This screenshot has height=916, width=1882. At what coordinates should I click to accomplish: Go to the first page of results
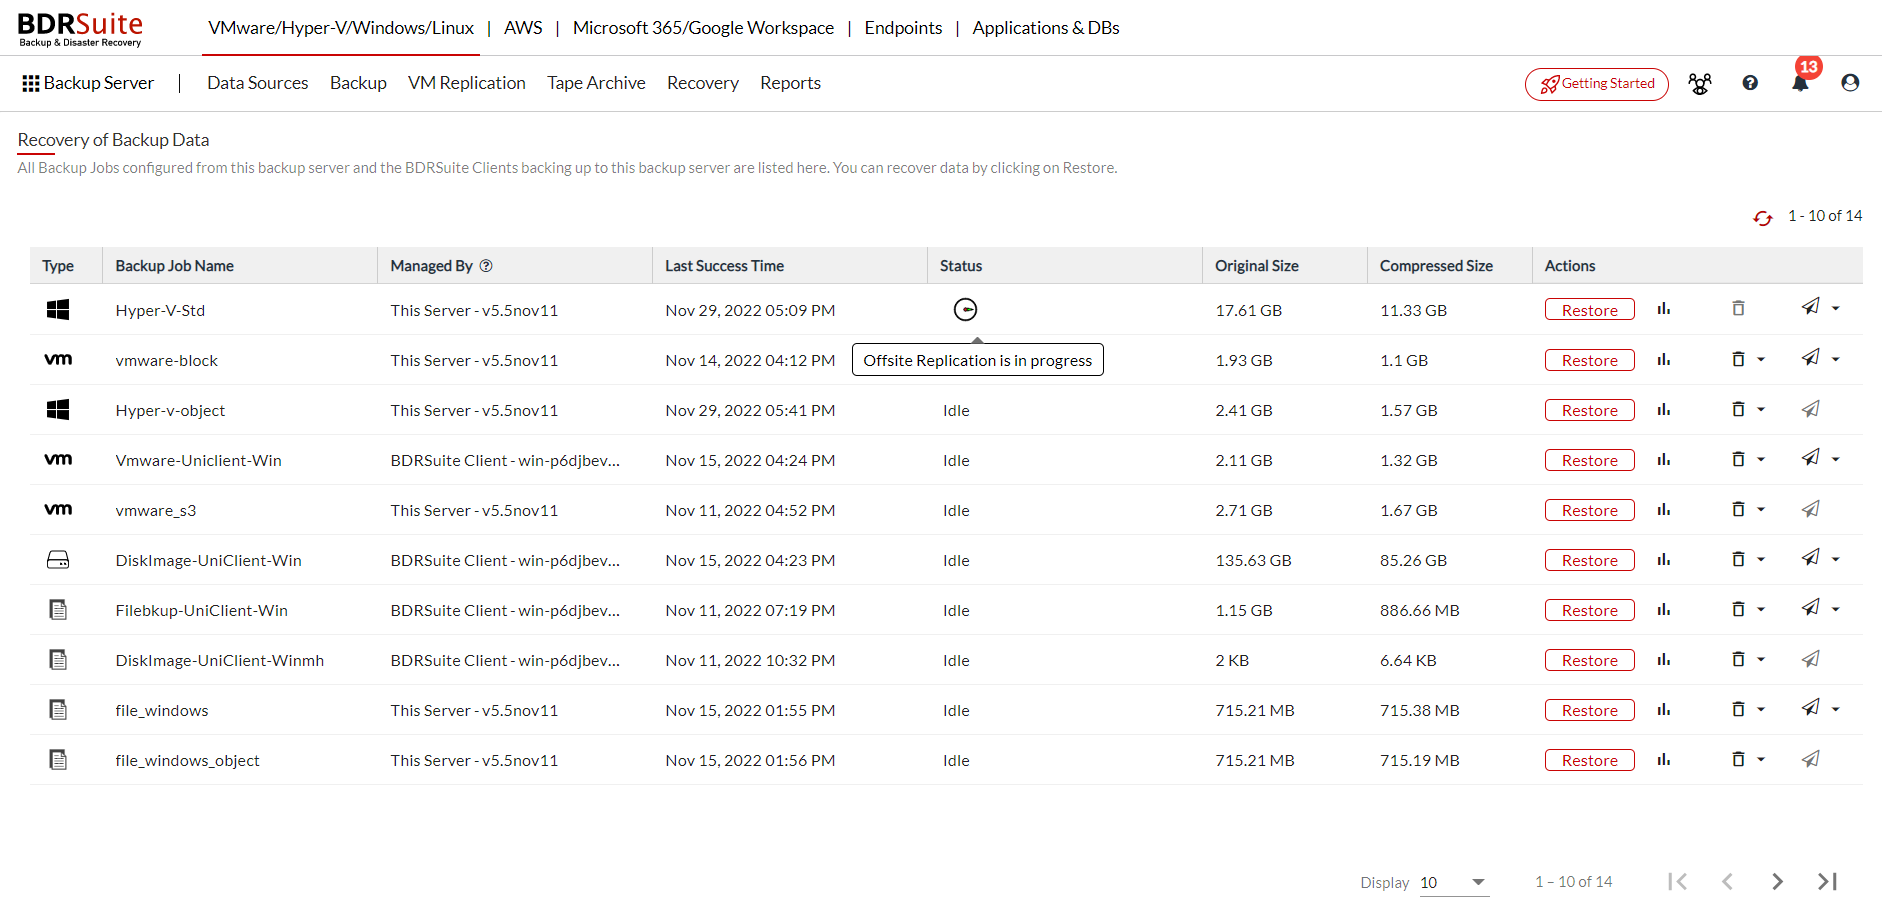pos(1677,881)
